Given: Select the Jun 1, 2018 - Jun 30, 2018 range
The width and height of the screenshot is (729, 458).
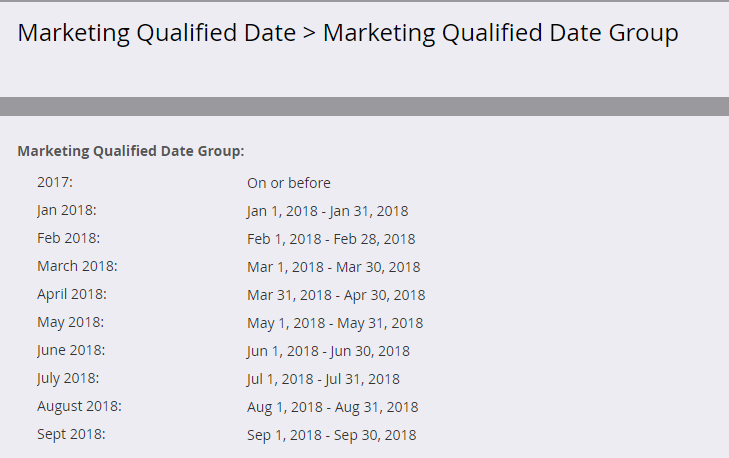Looking at the screenshot, I should (328, 351).
